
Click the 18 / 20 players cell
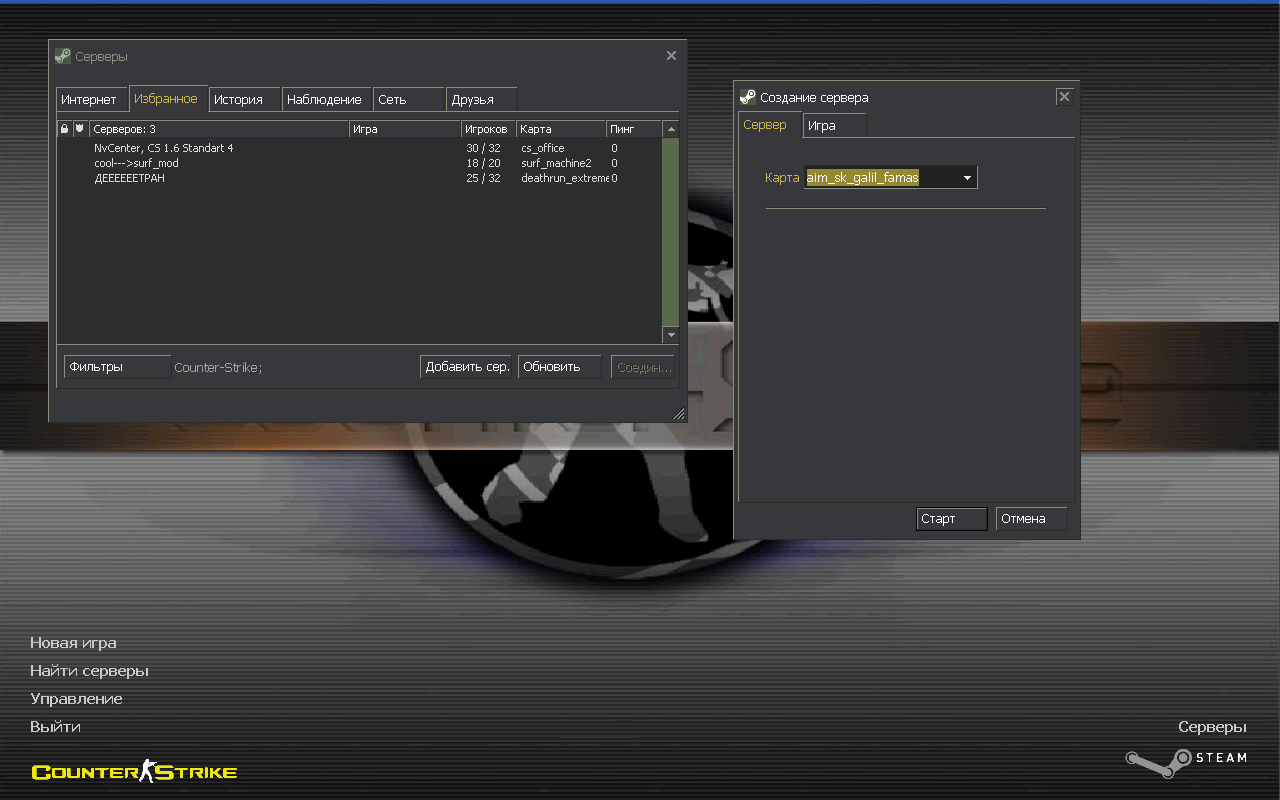pos(483,163)
